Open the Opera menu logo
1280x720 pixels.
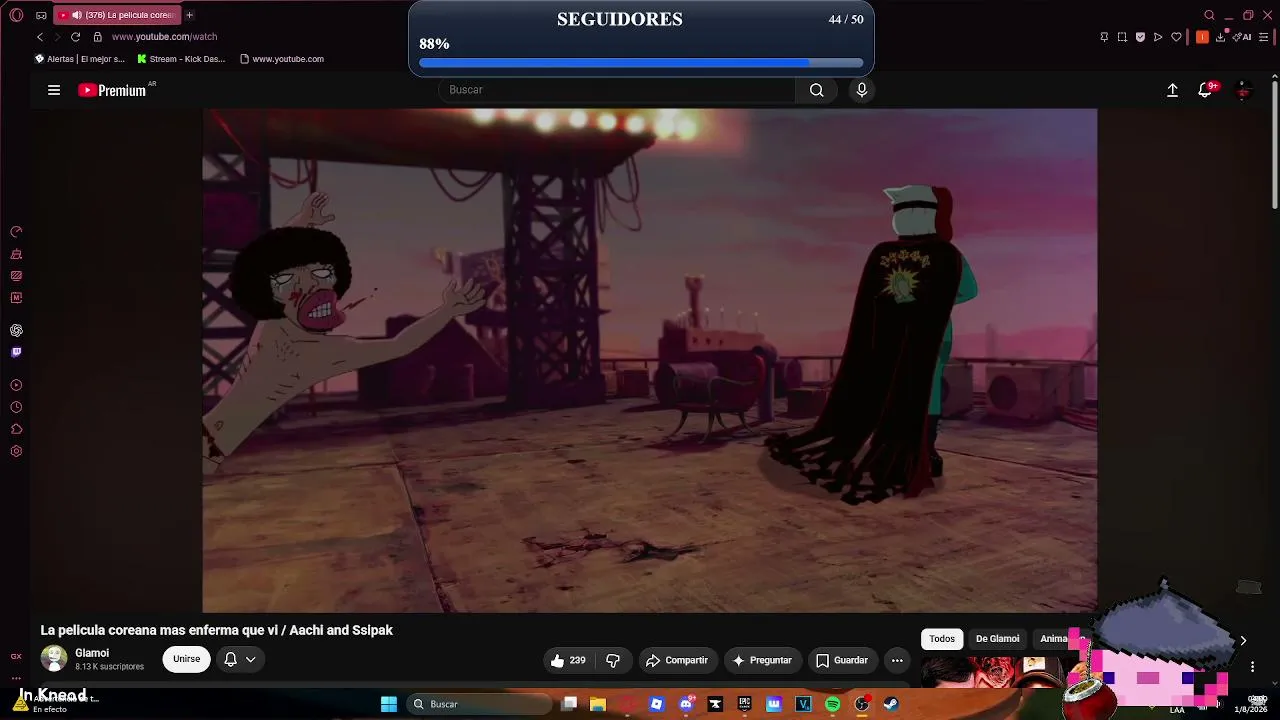[16, 15]
